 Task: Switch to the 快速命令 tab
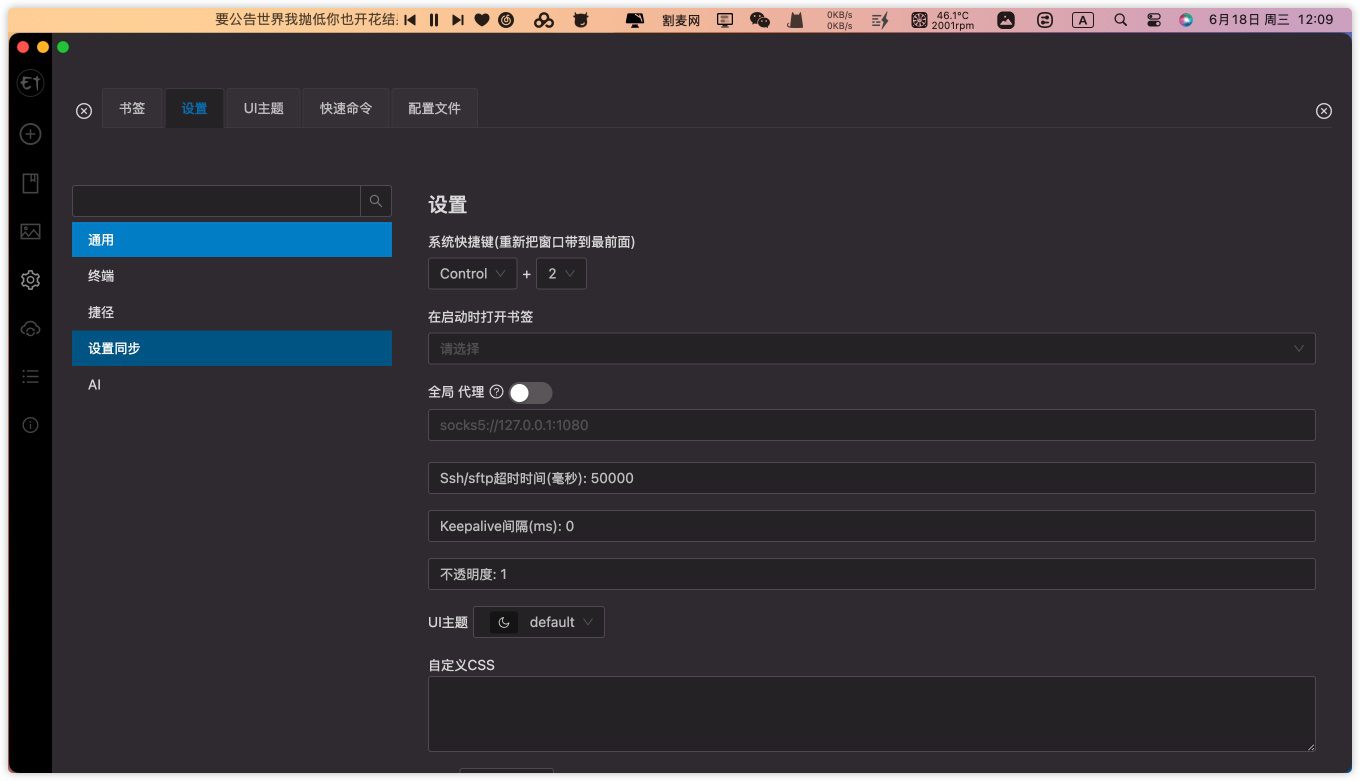pos(346,108)
